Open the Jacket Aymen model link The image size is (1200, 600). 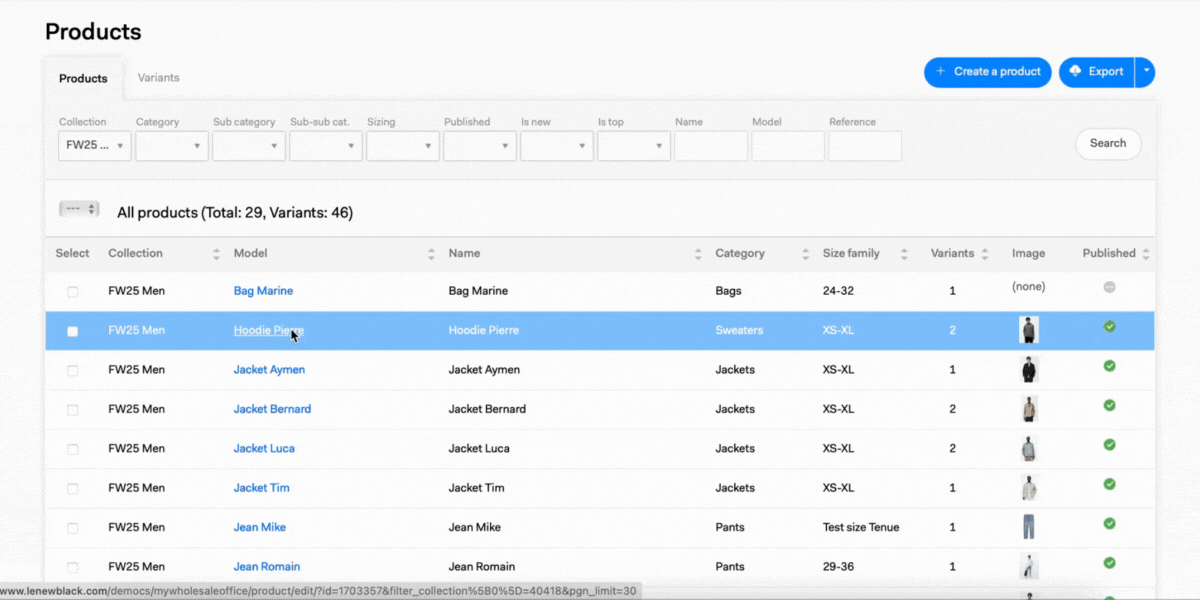[269, 370]
